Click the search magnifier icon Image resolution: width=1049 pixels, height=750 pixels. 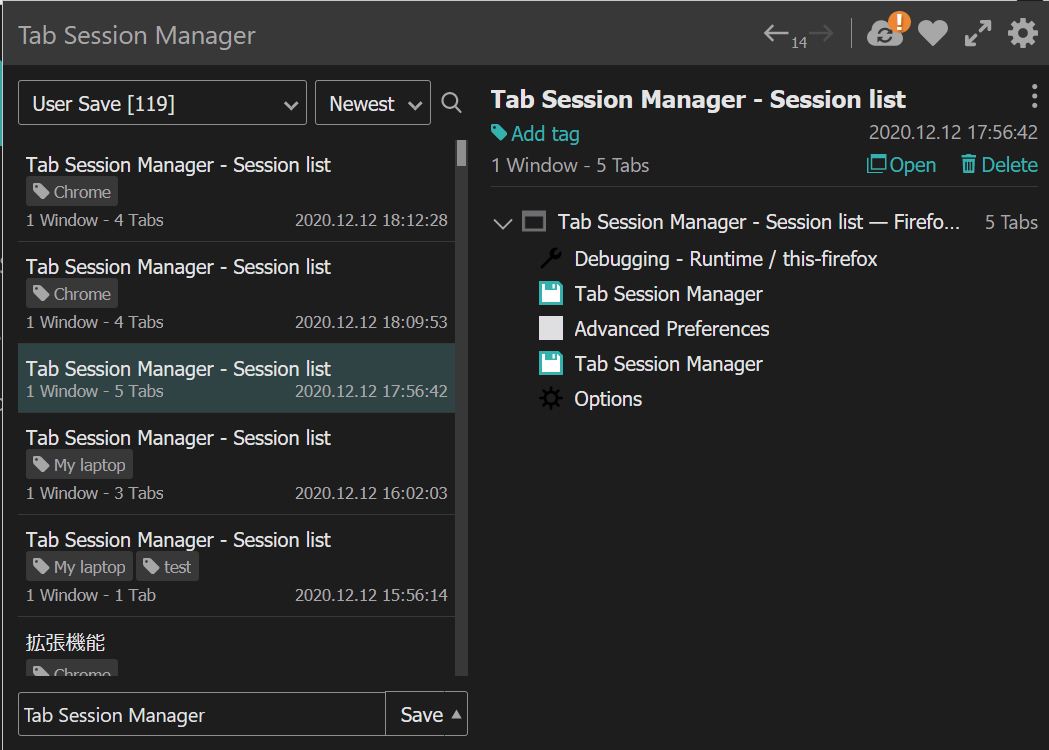click(452, 103)
